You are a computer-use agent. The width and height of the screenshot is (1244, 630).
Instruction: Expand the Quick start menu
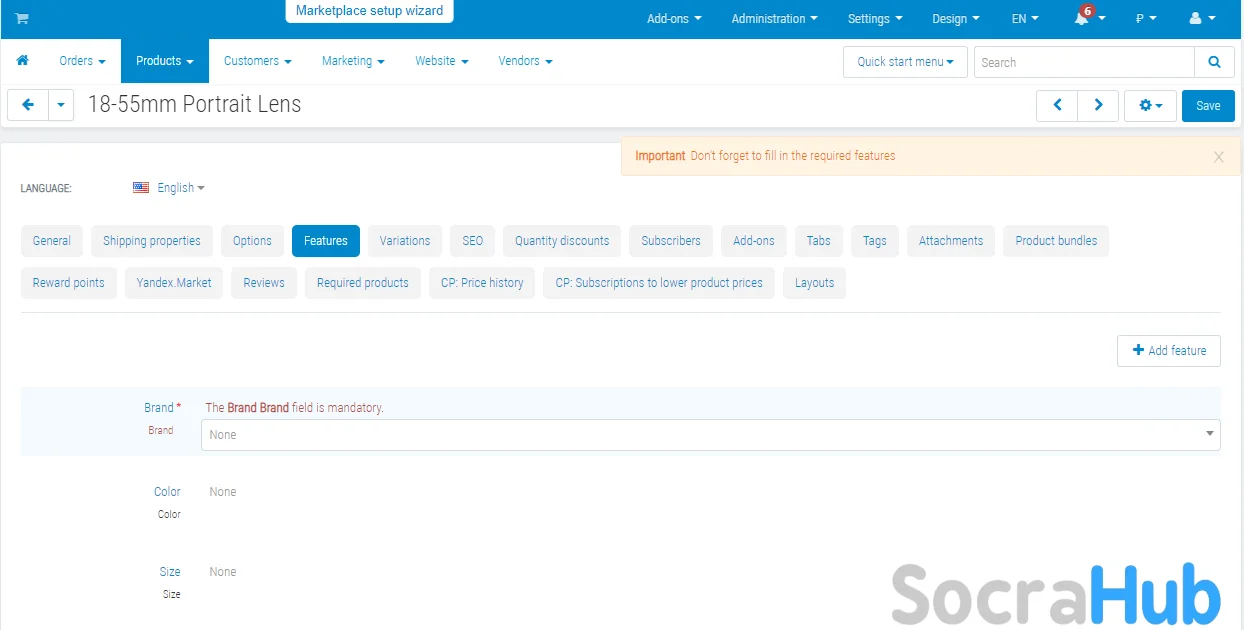[905, 62]
